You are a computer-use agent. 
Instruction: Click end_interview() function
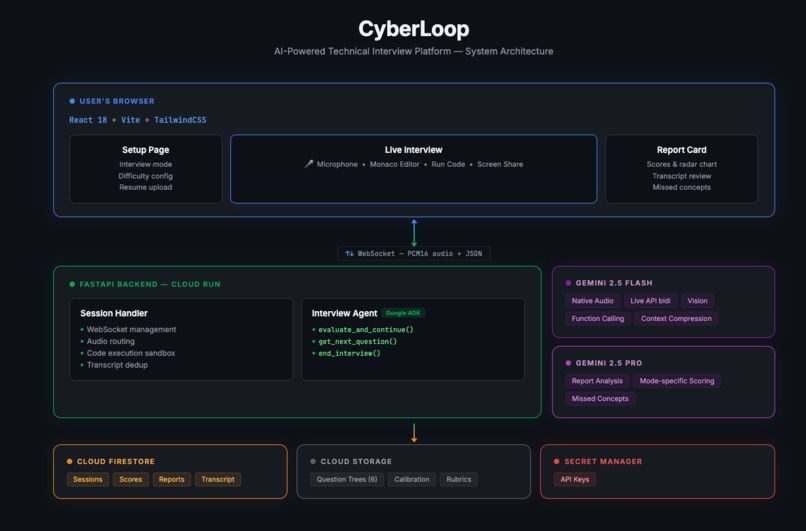point(350,353)
